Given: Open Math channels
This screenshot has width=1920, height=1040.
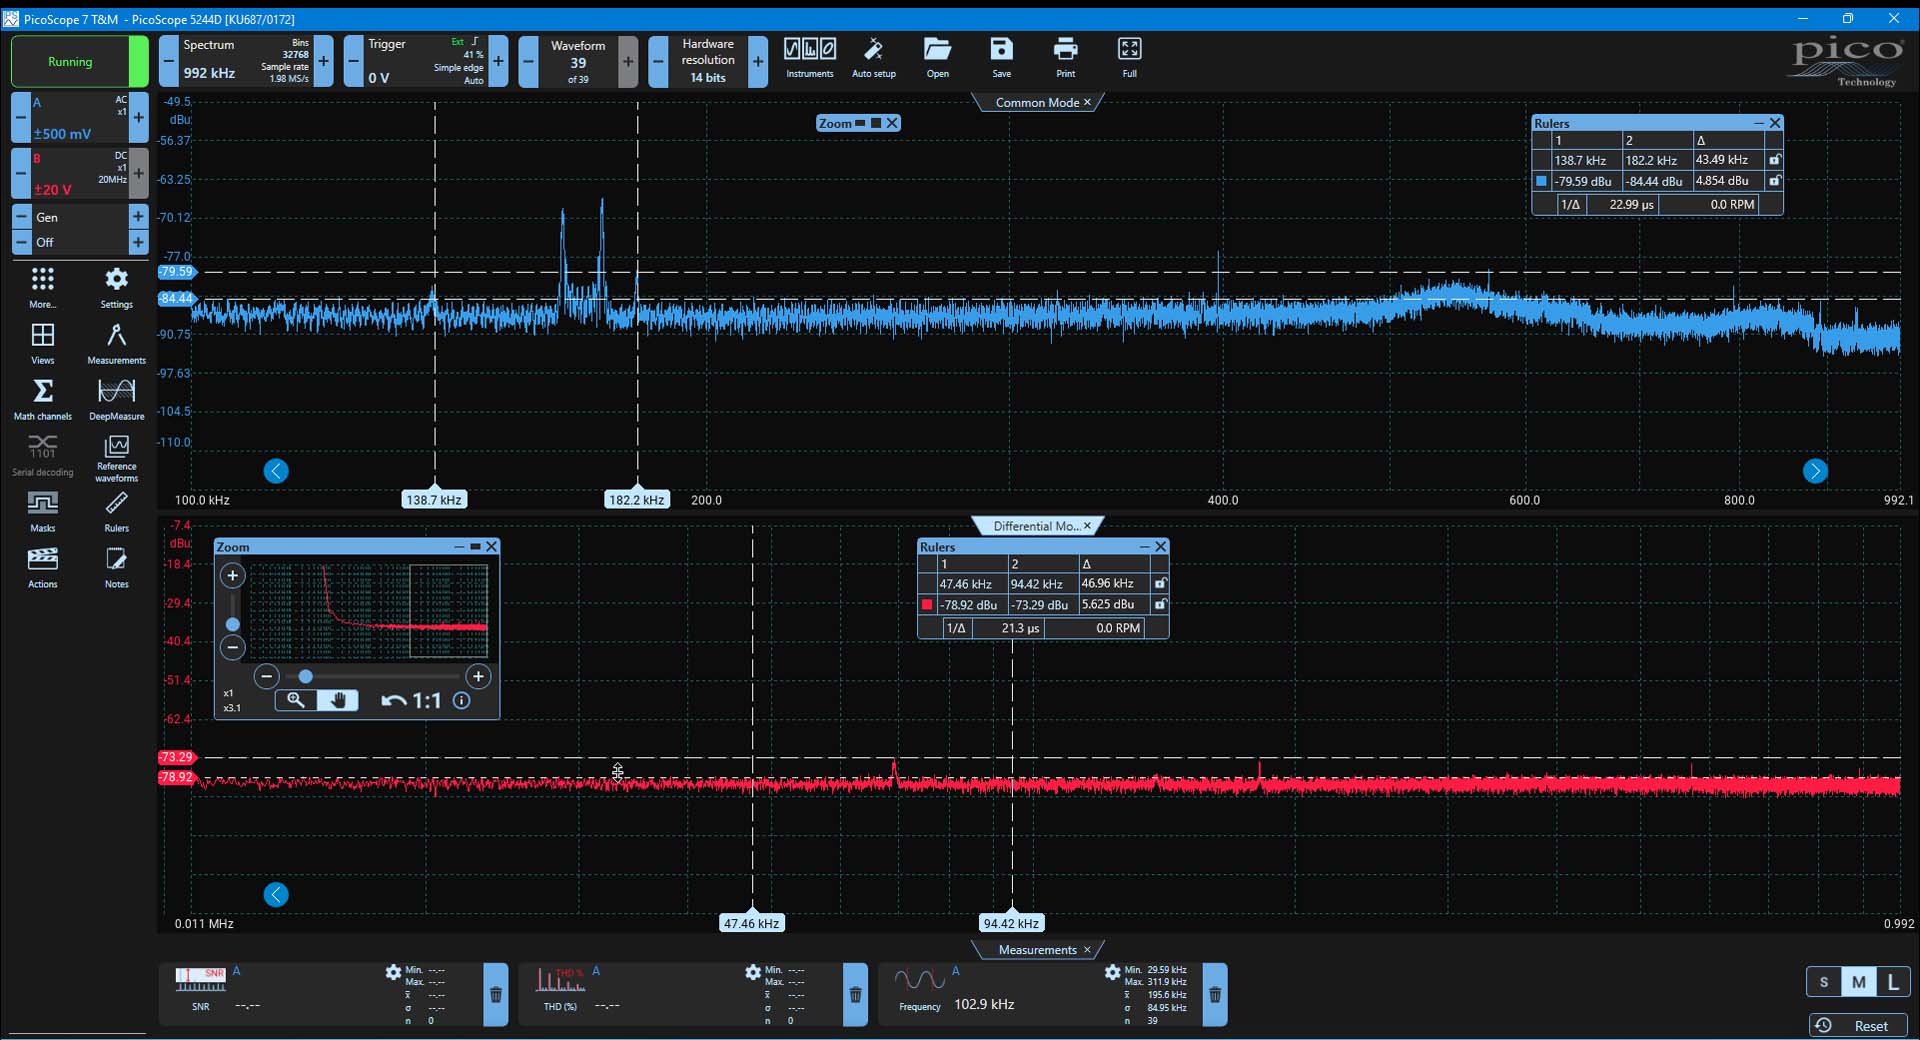Looking at the screenshot, I should click(x=42, y=399).
